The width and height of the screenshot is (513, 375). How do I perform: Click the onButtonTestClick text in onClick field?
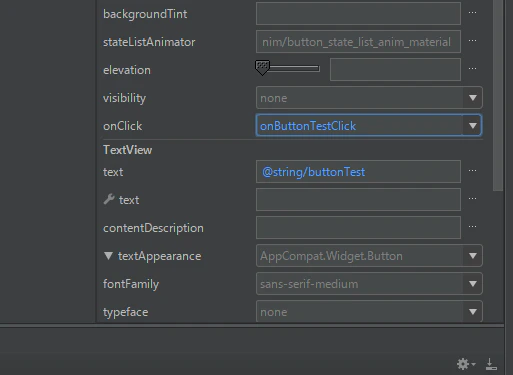[x=308, y=126]
